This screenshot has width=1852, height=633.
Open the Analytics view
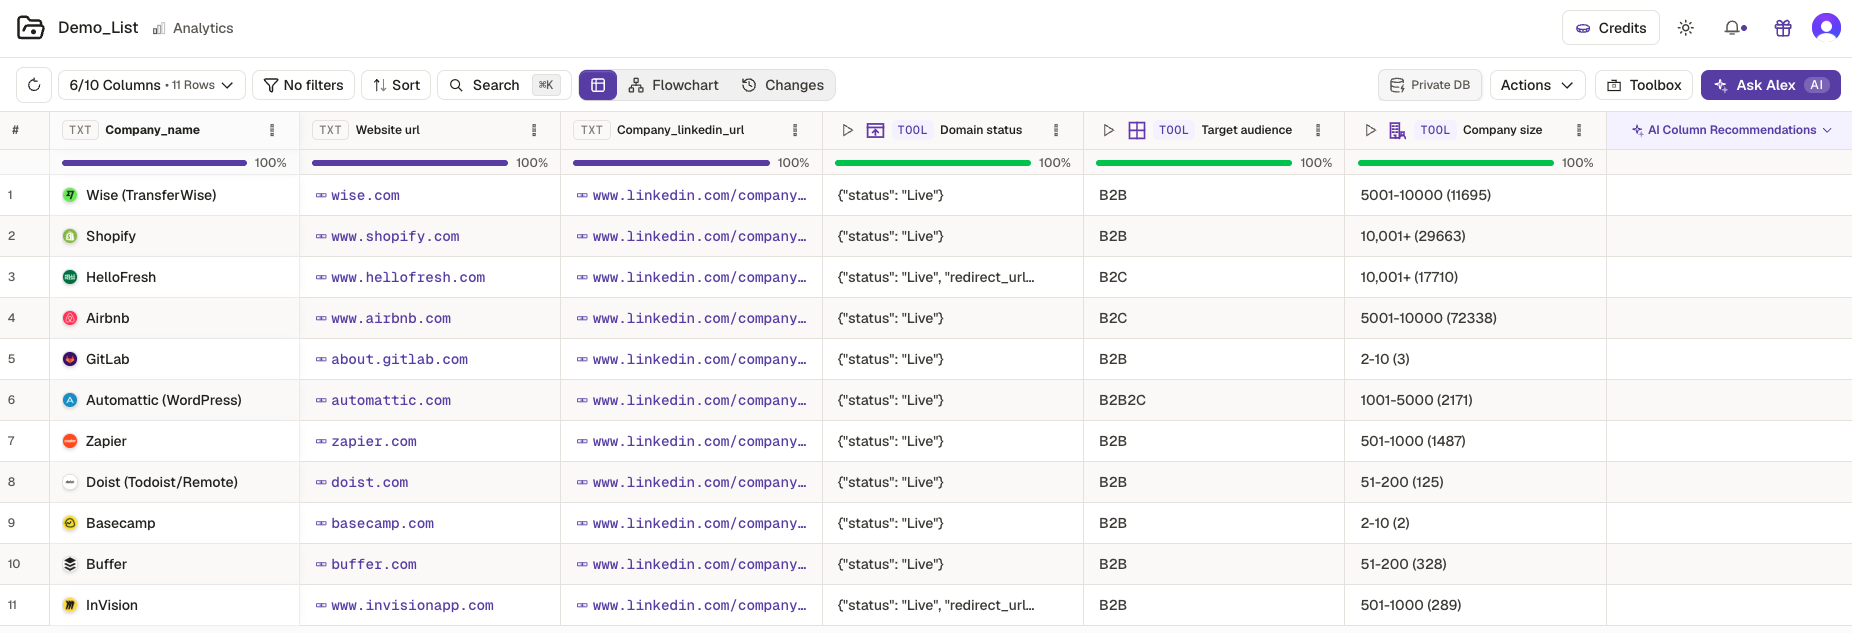pyautogui.click(x=193, y=28)
